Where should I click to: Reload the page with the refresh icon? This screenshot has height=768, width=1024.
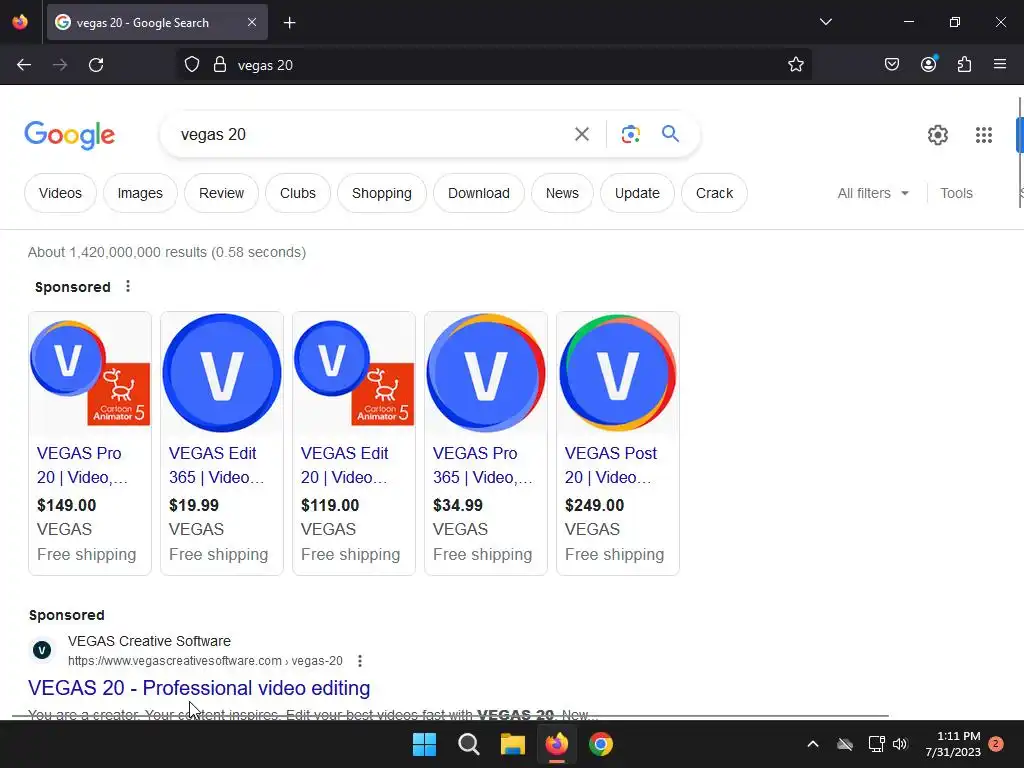pyautogui.click(x=96, y=65)
